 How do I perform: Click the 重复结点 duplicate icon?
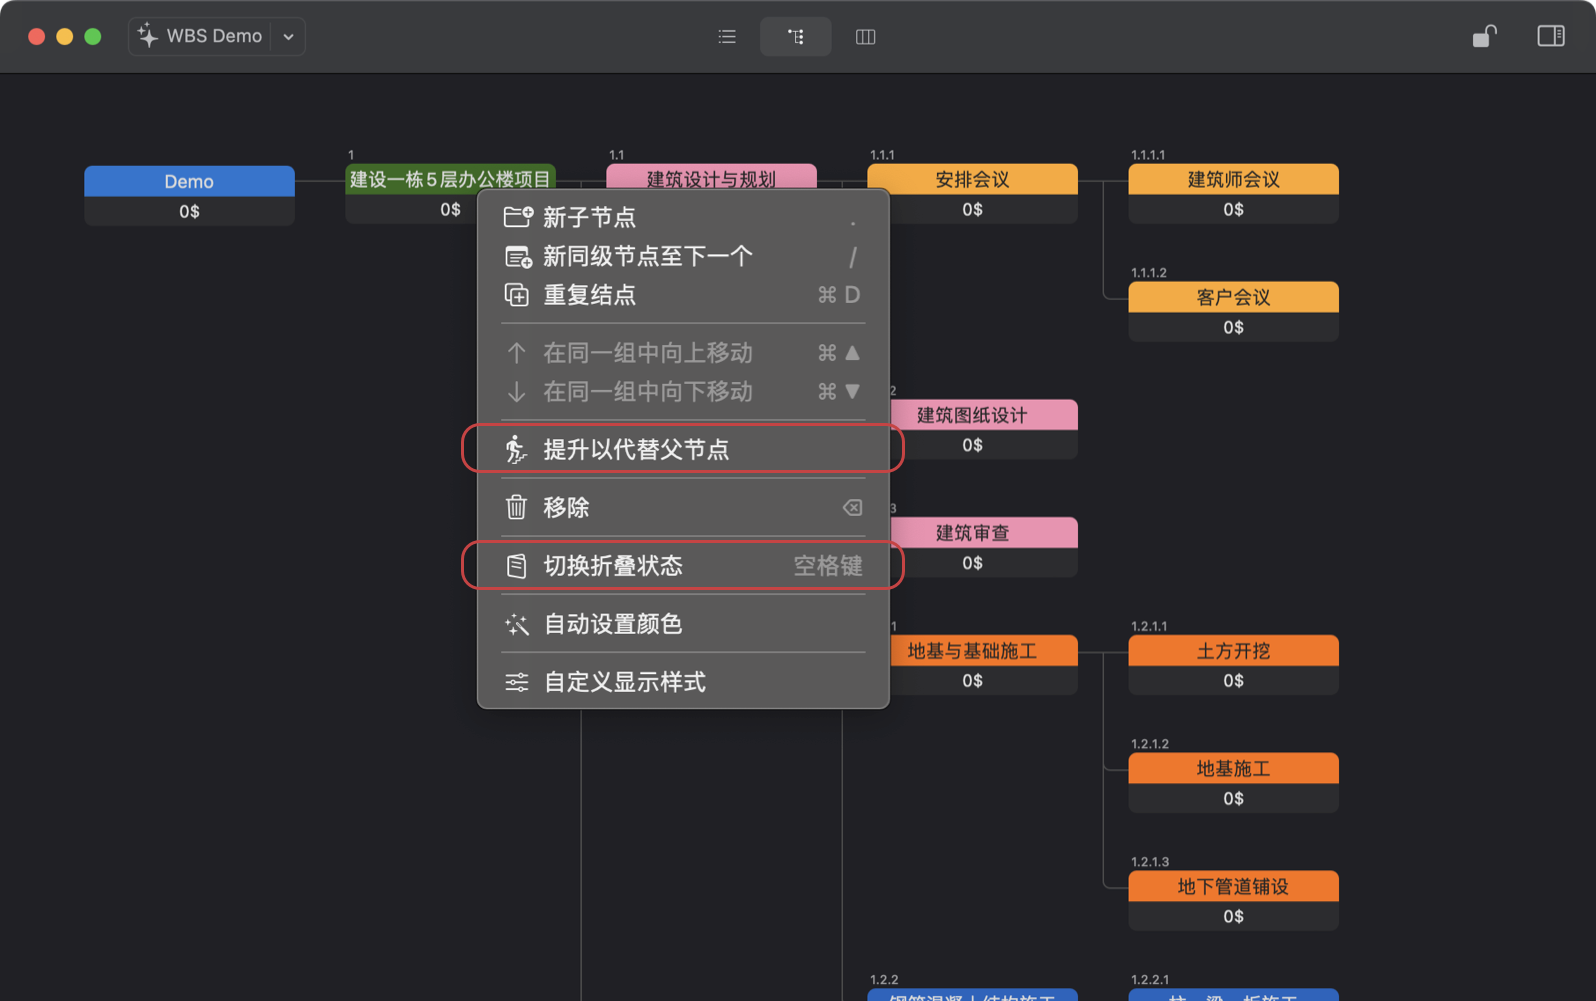[517, 296]
